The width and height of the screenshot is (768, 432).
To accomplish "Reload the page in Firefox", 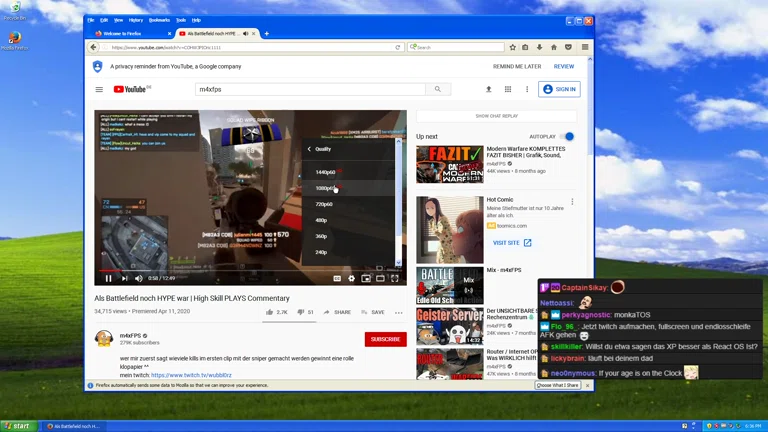I will pos(398,48).
